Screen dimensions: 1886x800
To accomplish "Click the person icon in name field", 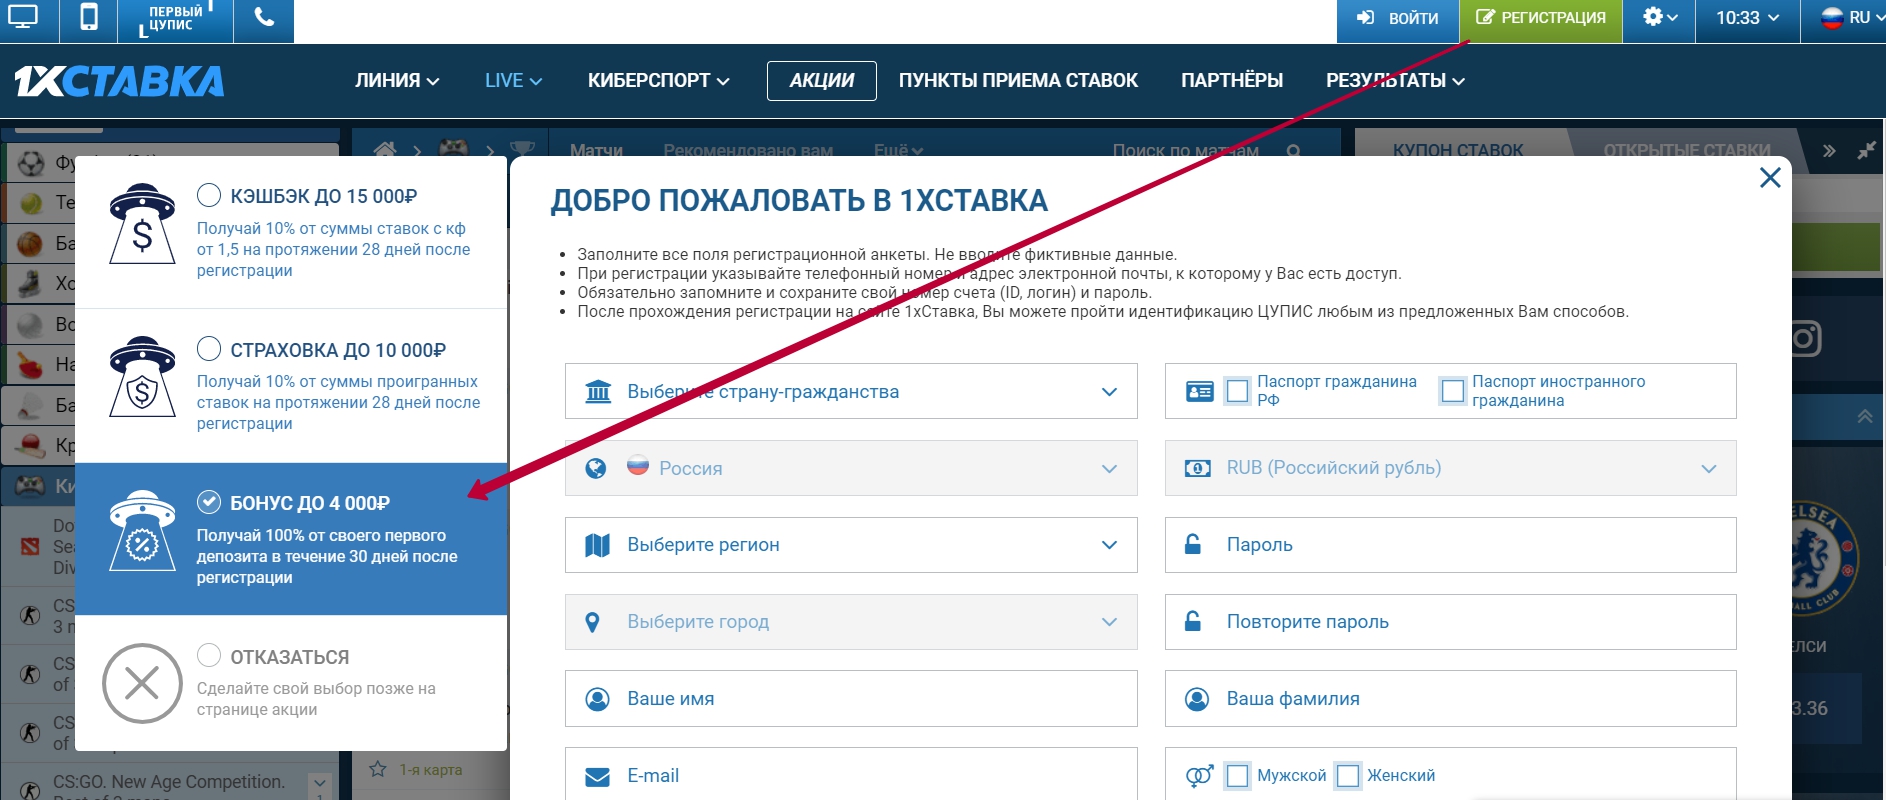I will pos(597,699).
